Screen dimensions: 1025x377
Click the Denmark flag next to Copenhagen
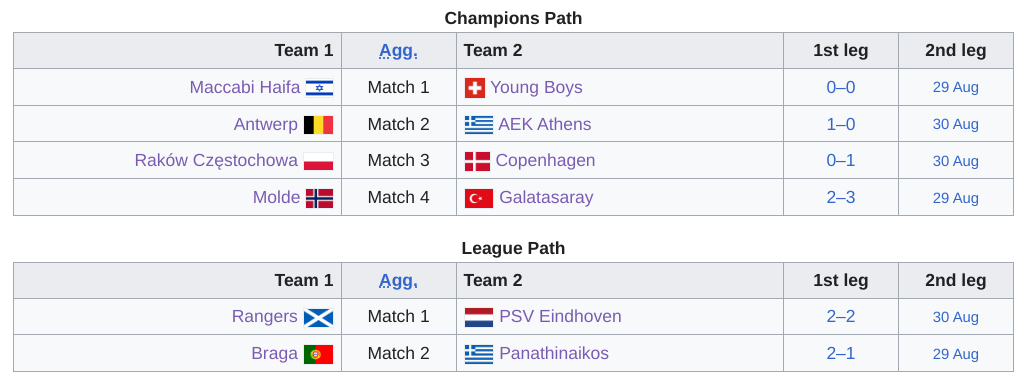coord(477,161)
